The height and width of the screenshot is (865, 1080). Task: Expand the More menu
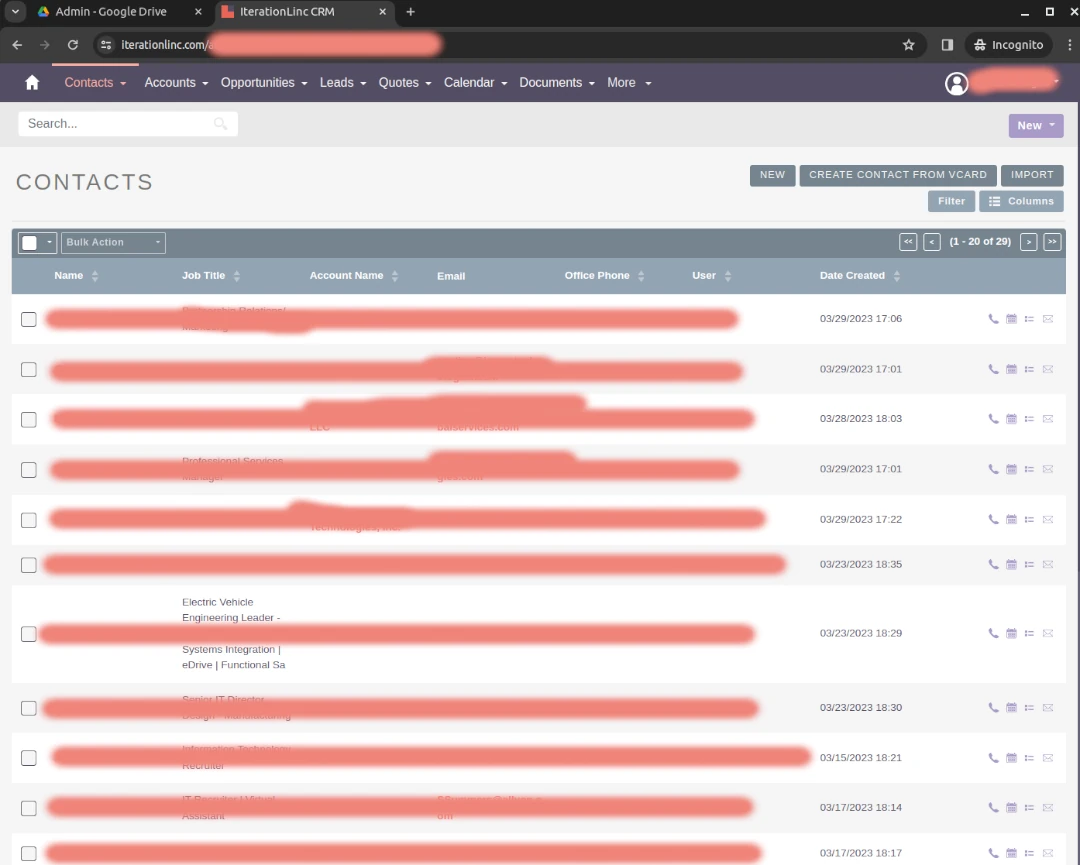(x=629, y=83)
